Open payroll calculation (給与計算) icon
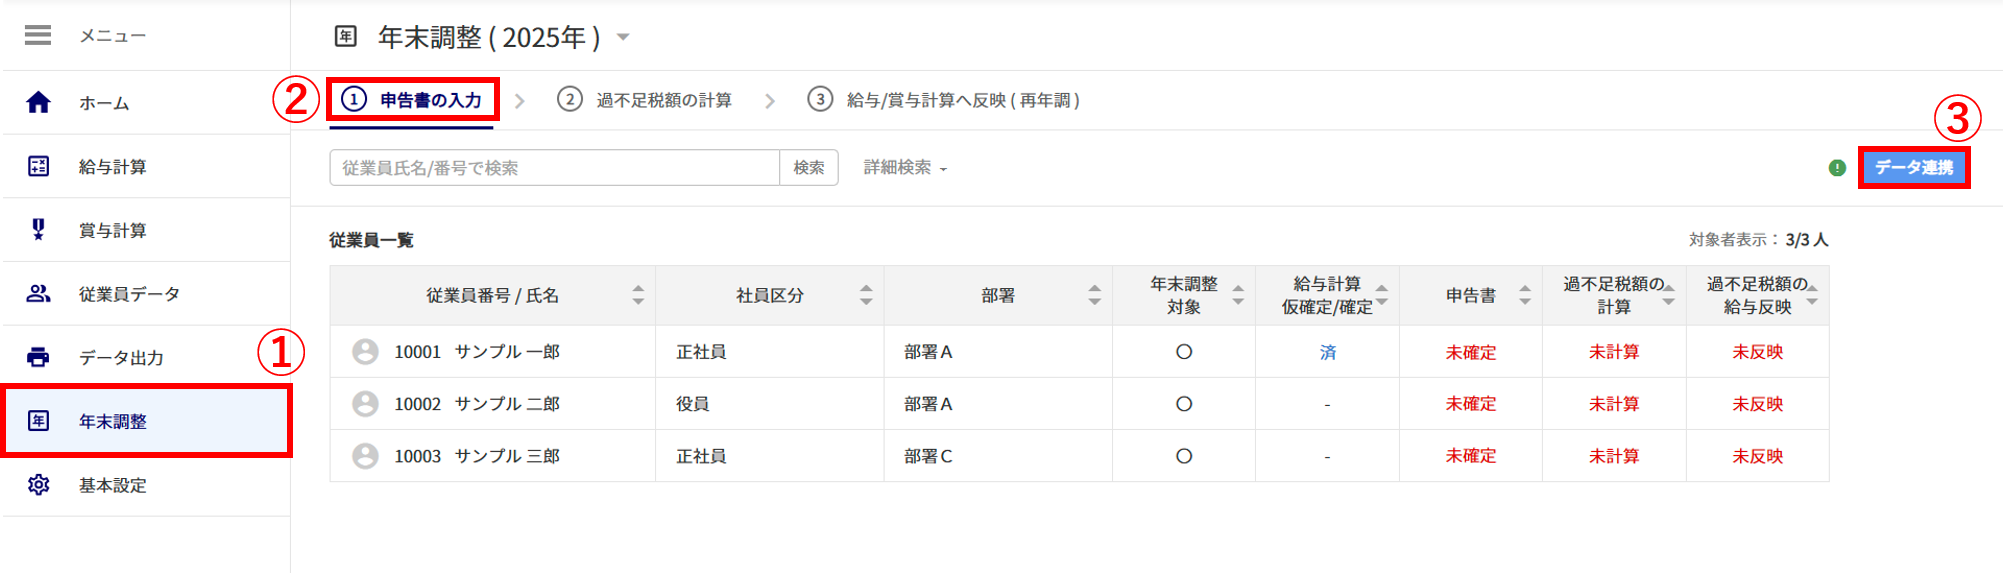The width and height of the screenshot is (2013, 573). click(38, 167)
